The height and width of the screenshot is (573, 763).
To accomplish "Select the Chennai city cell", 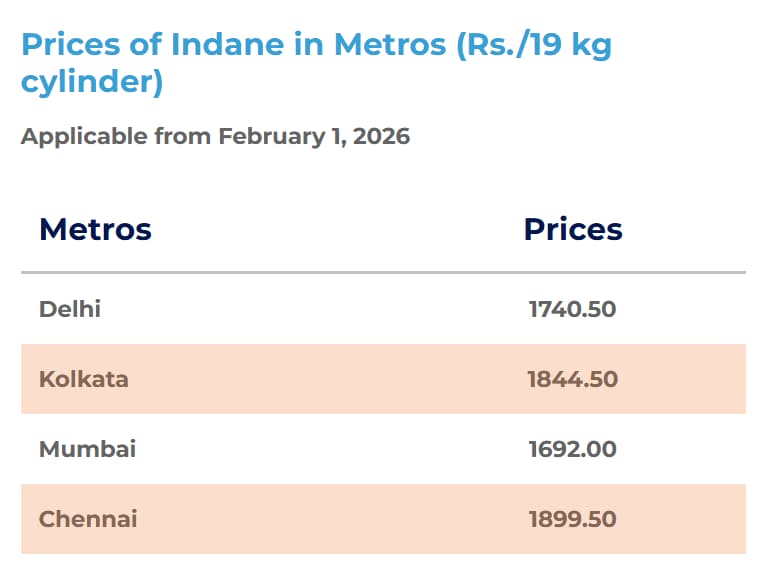I will (88, 519).
